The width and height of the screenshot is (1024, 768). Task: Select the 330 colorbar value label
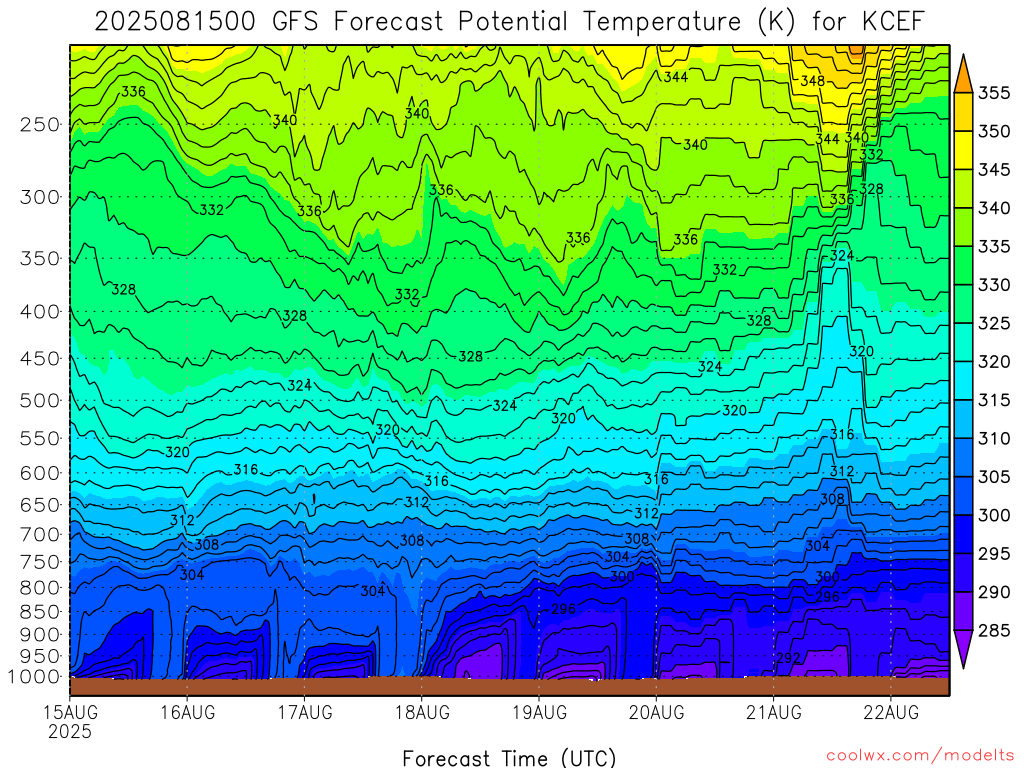pos(994,285)
